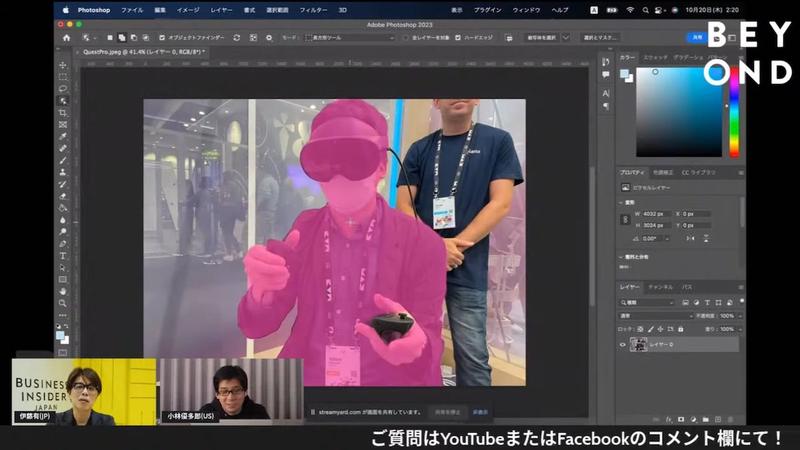
Task: Select the Spot Healing Brush tool
Action: click(63, 148)
